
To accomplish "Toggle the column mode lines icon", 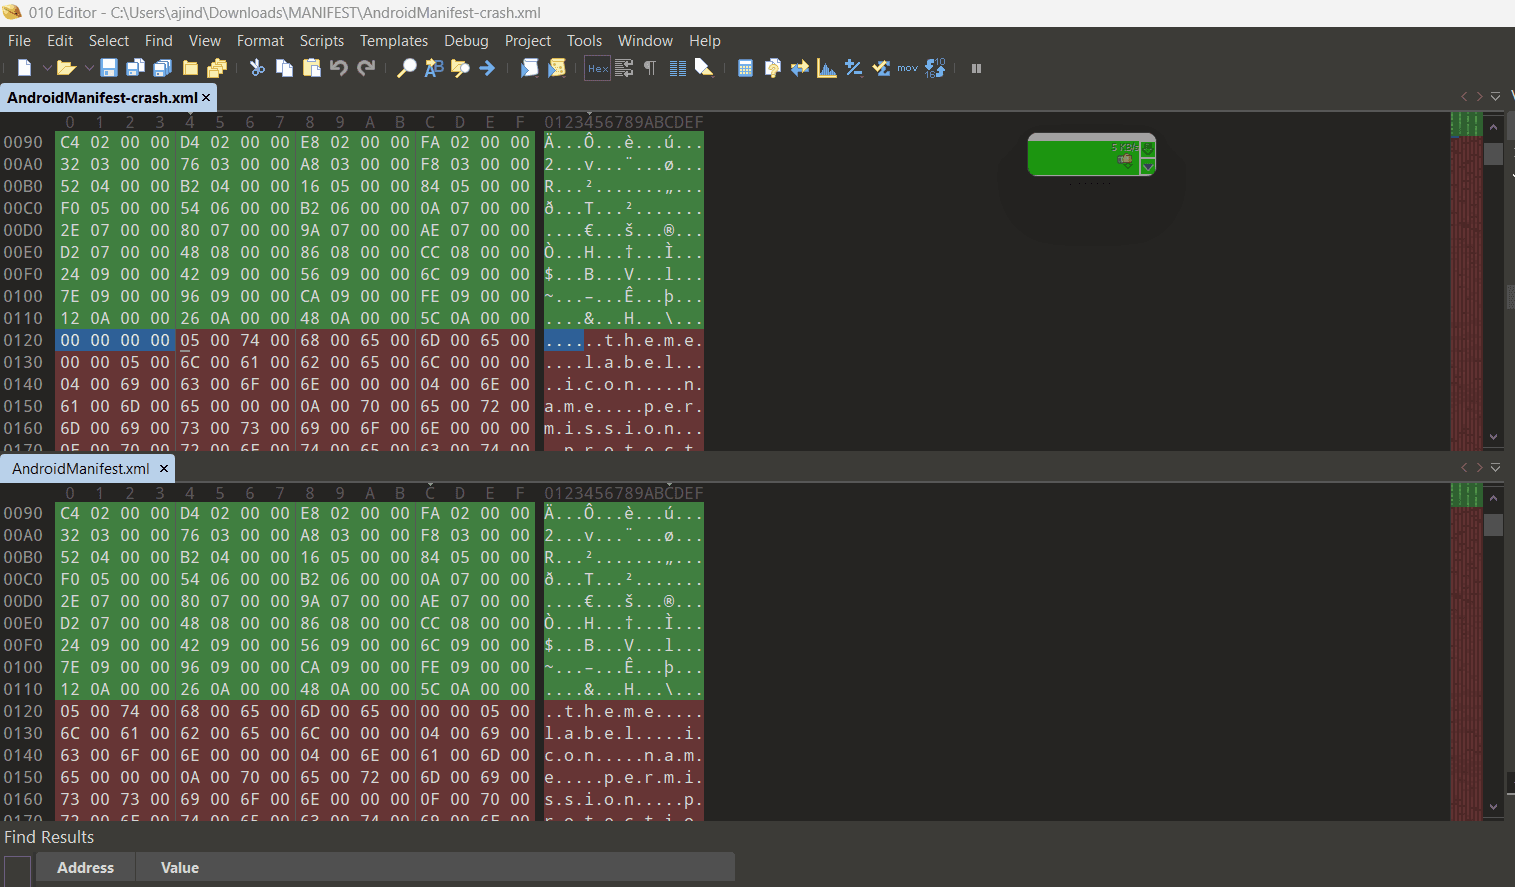I will point(677,68).
